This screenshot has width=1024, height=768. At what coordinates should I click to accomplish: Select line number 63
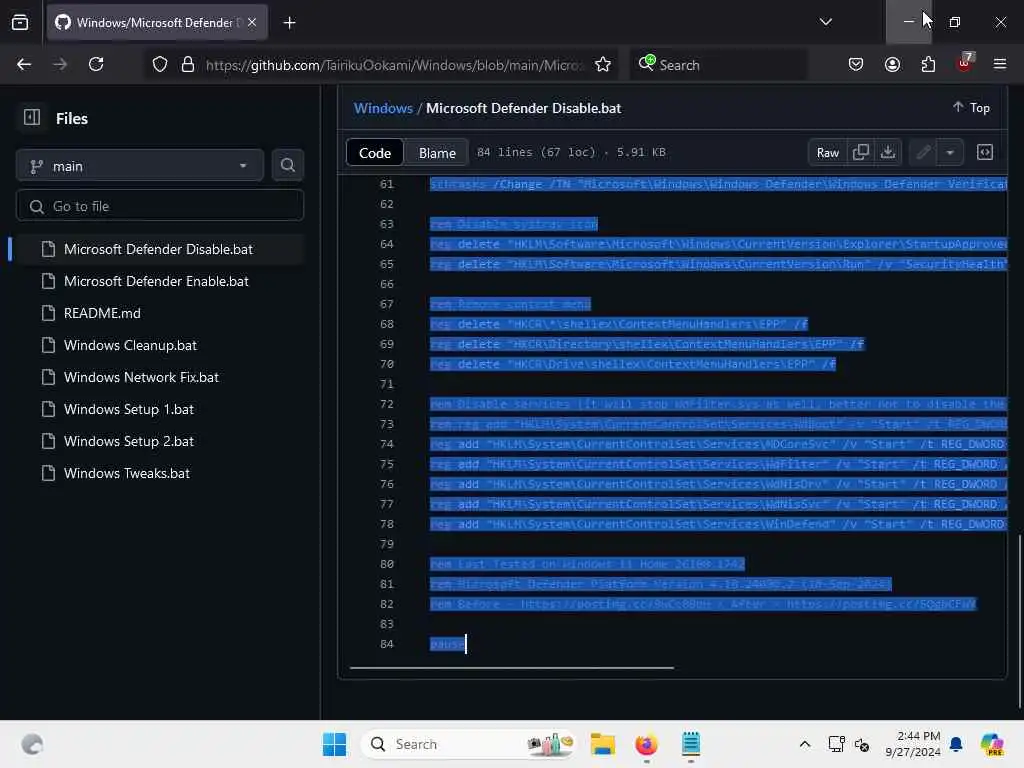point(387,225)
